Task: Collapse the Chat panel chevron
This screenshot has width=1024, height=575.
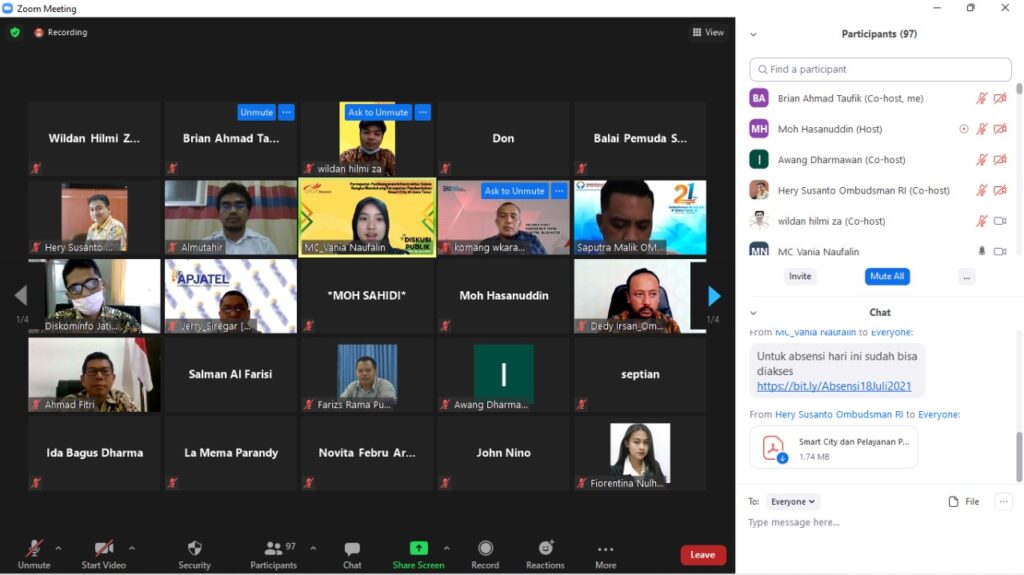Action: (x=753, y=313)
